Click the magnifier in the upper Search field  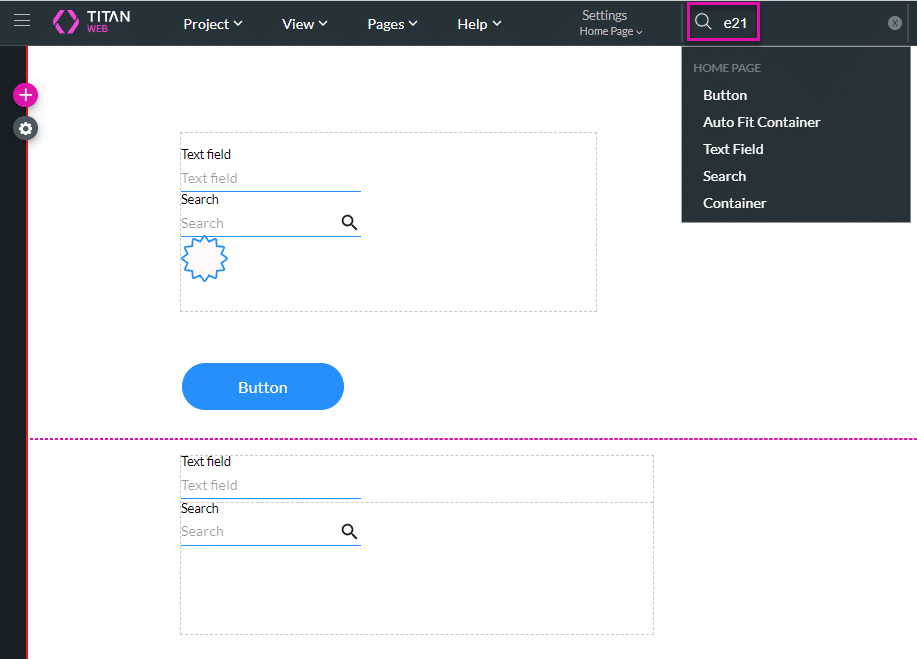(349, 223)
